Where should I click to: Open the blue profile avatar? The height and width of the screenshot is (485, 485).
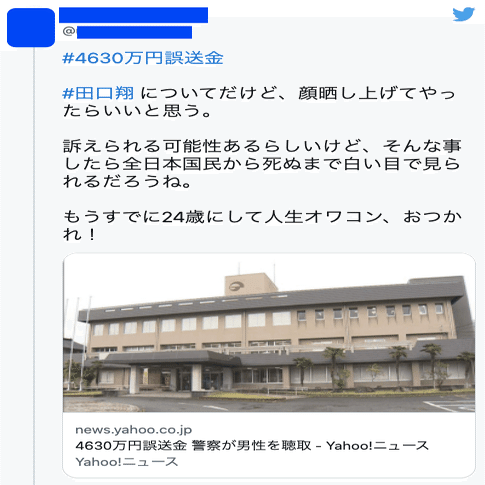click(x=31, y=28)
